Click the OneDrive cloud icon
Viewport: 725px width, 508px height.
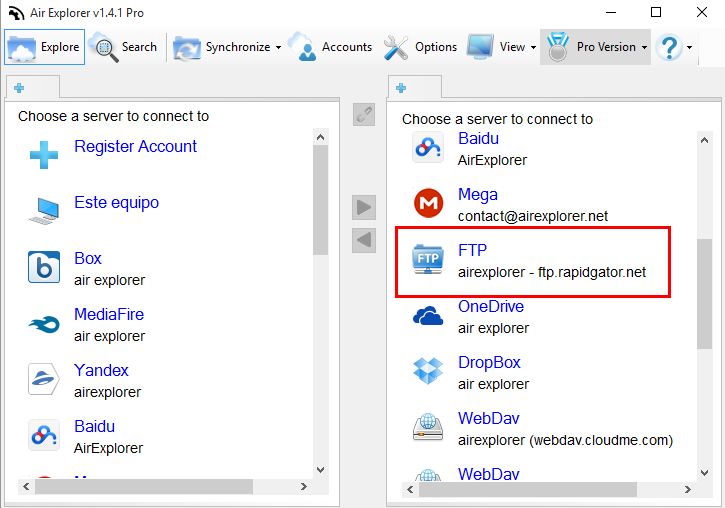(428, 316)
